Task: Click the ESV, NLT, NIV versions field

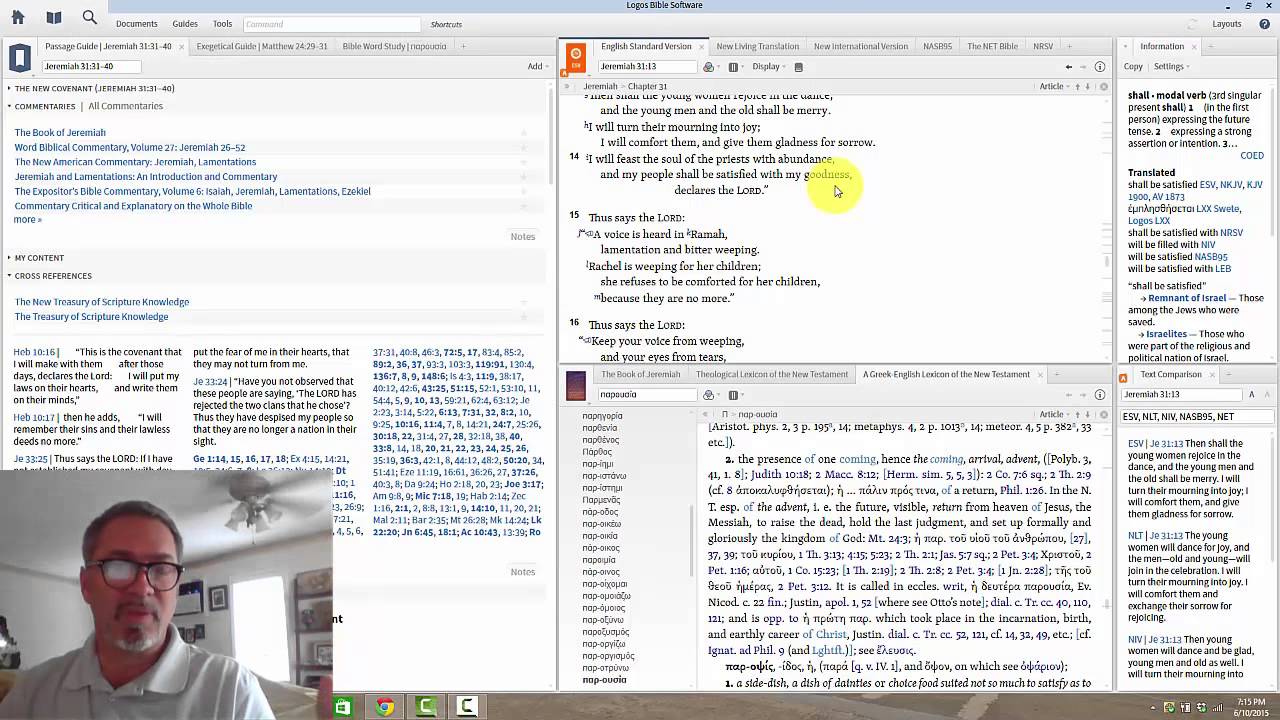Action: pos(1196,417)
